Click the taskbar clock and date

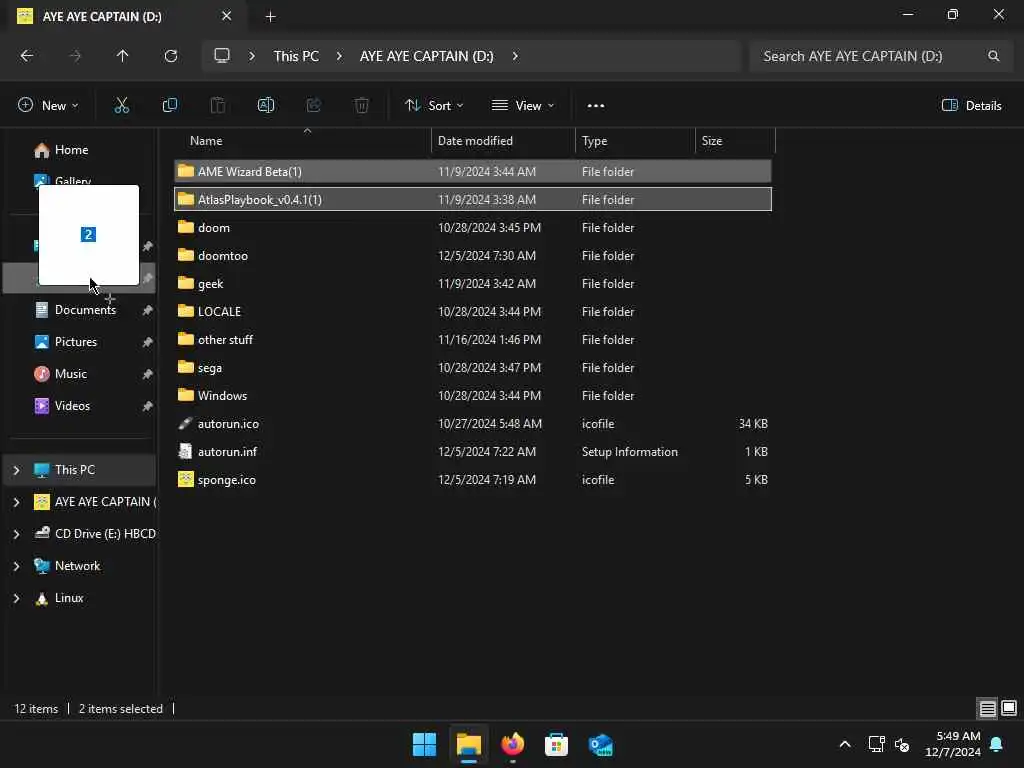[x=953, y=744]
